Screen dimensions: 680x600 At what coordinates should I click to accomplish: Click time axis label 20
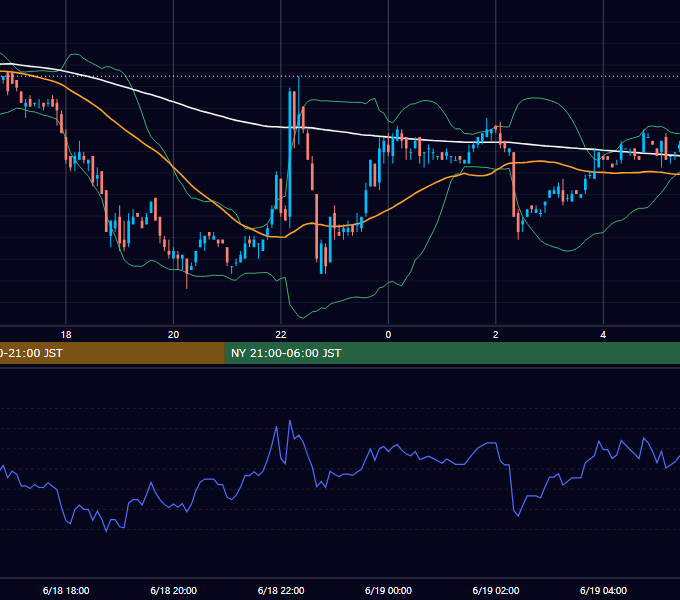173,335
